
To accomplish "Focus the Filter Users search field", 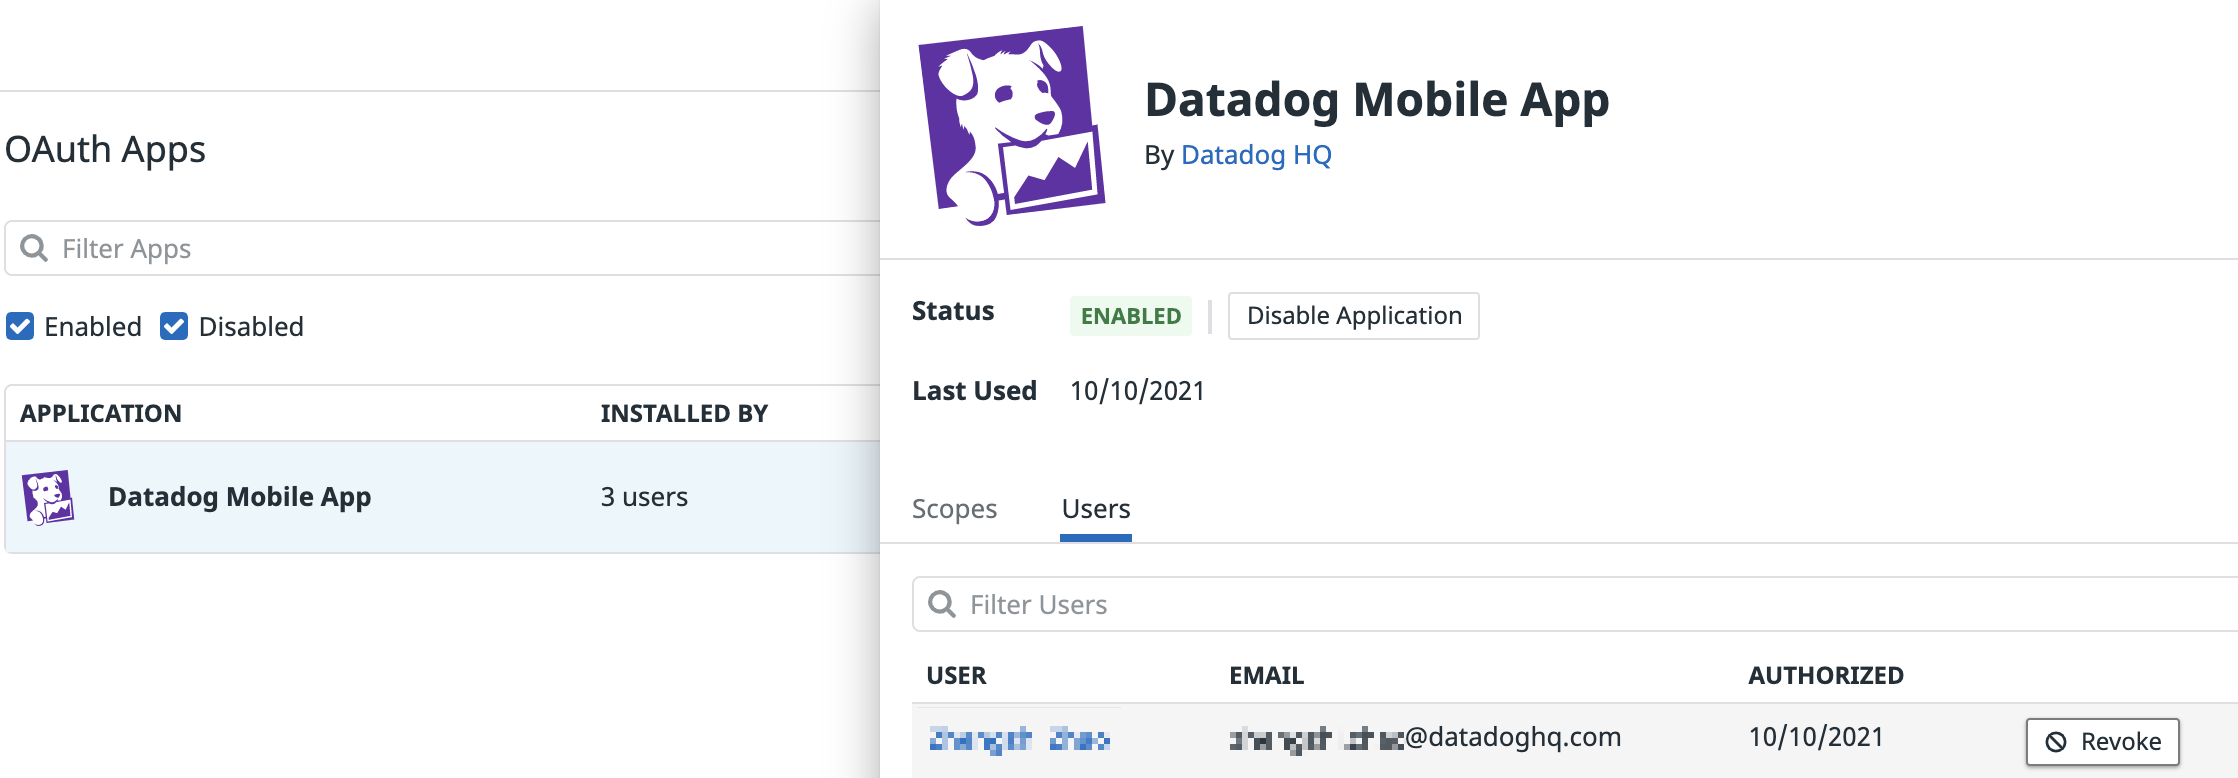I will click(1575, 604).
